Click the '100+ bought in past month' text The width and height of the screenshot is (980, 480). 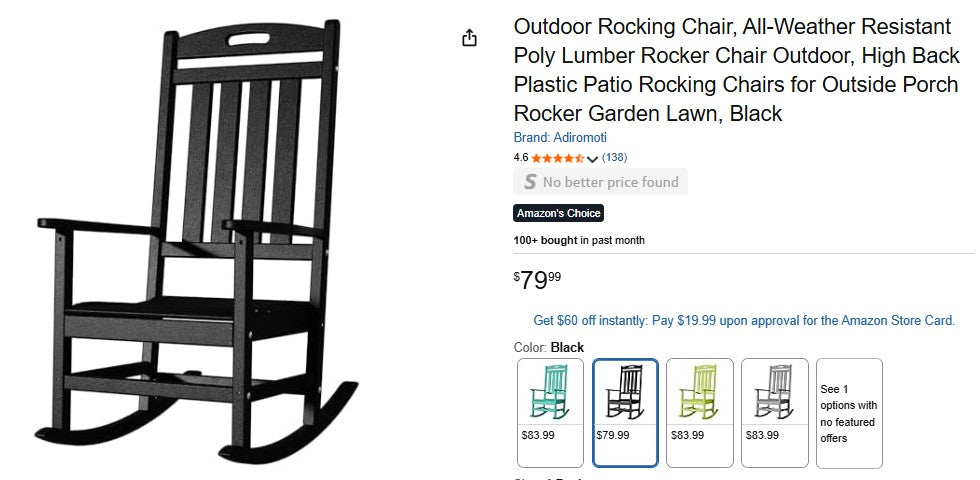579,241
